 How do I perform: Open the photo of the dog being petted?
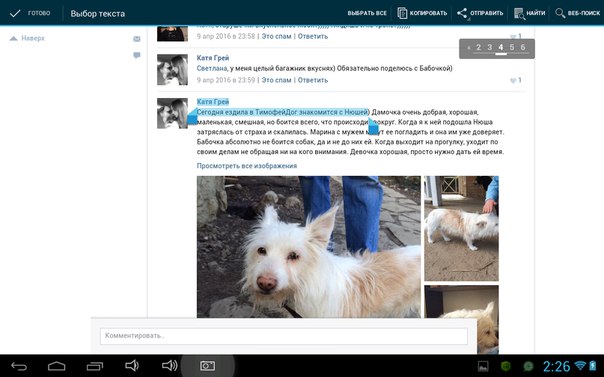461,228
